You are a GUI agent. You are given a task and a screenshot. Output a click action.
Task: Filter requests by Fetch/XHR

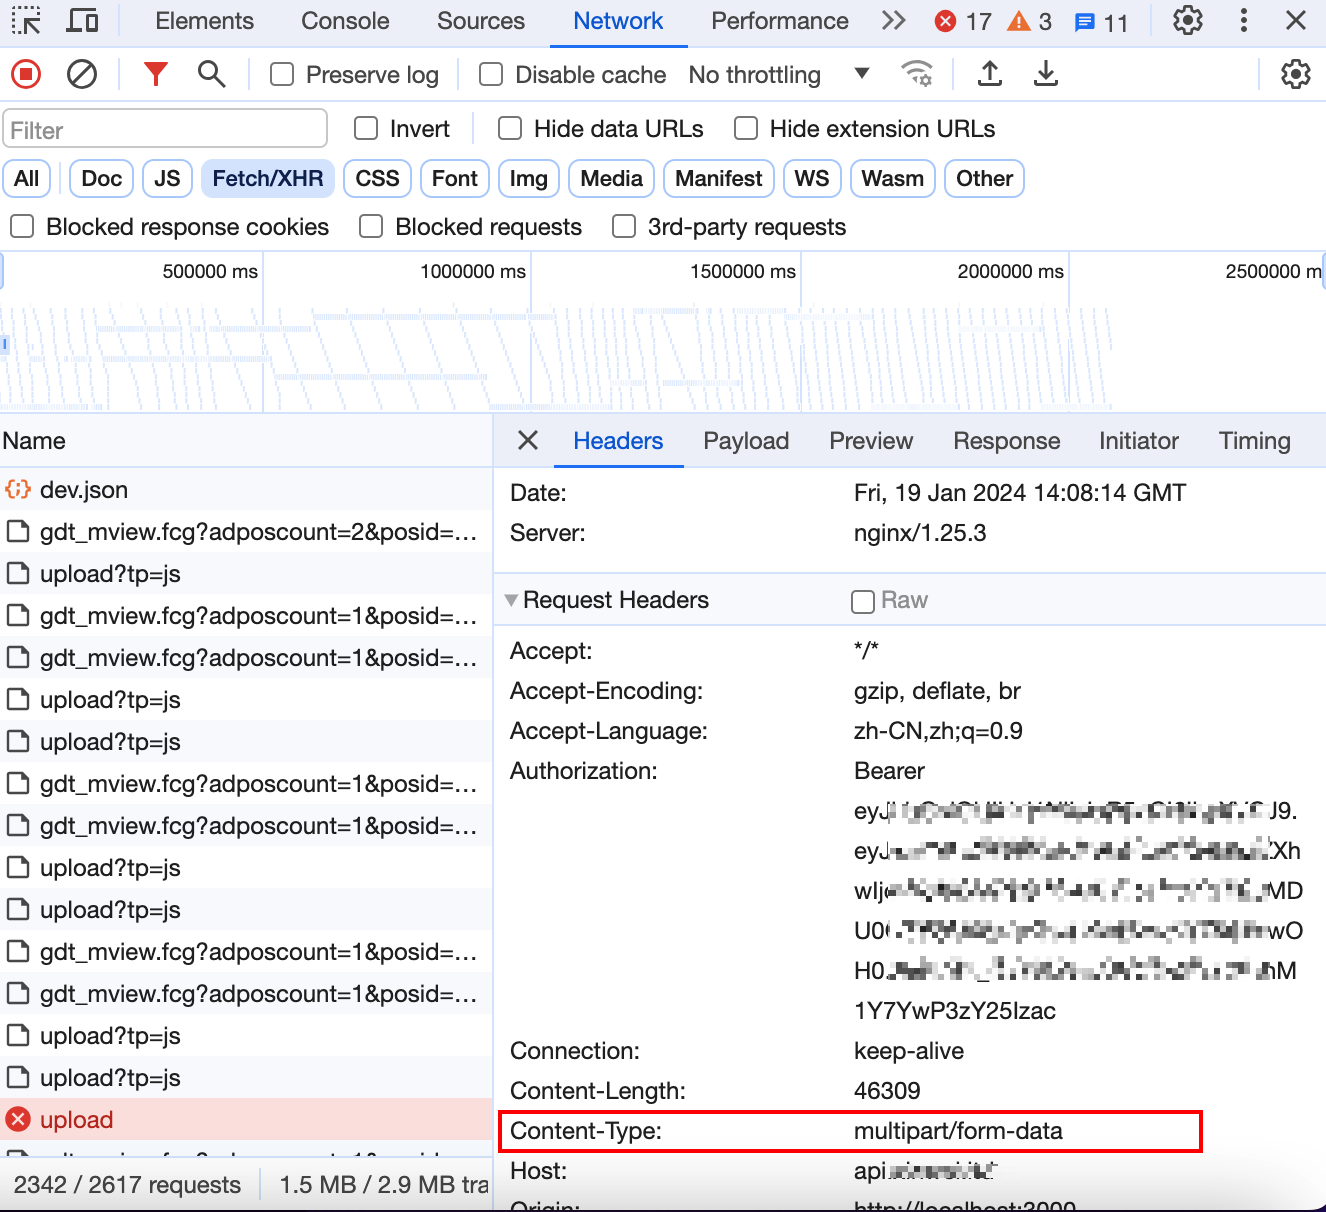click(x=267, y=179)
